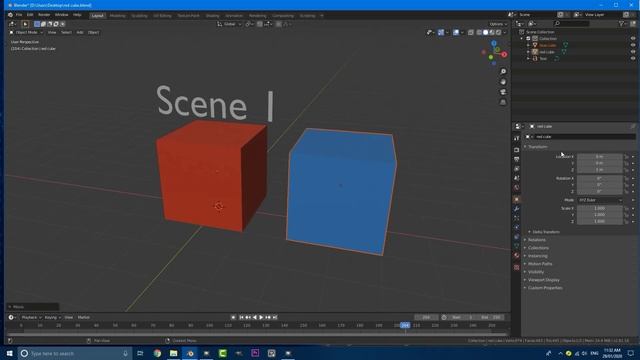640x360 pixels.
Task: Toggle the Scale X lock icon
Action: pos(626,208)
